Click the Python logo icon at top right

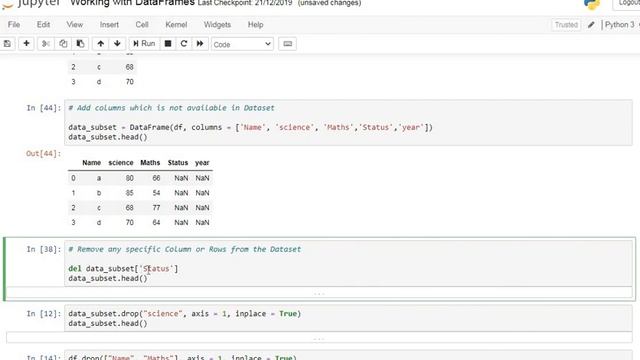coord(591,4)
